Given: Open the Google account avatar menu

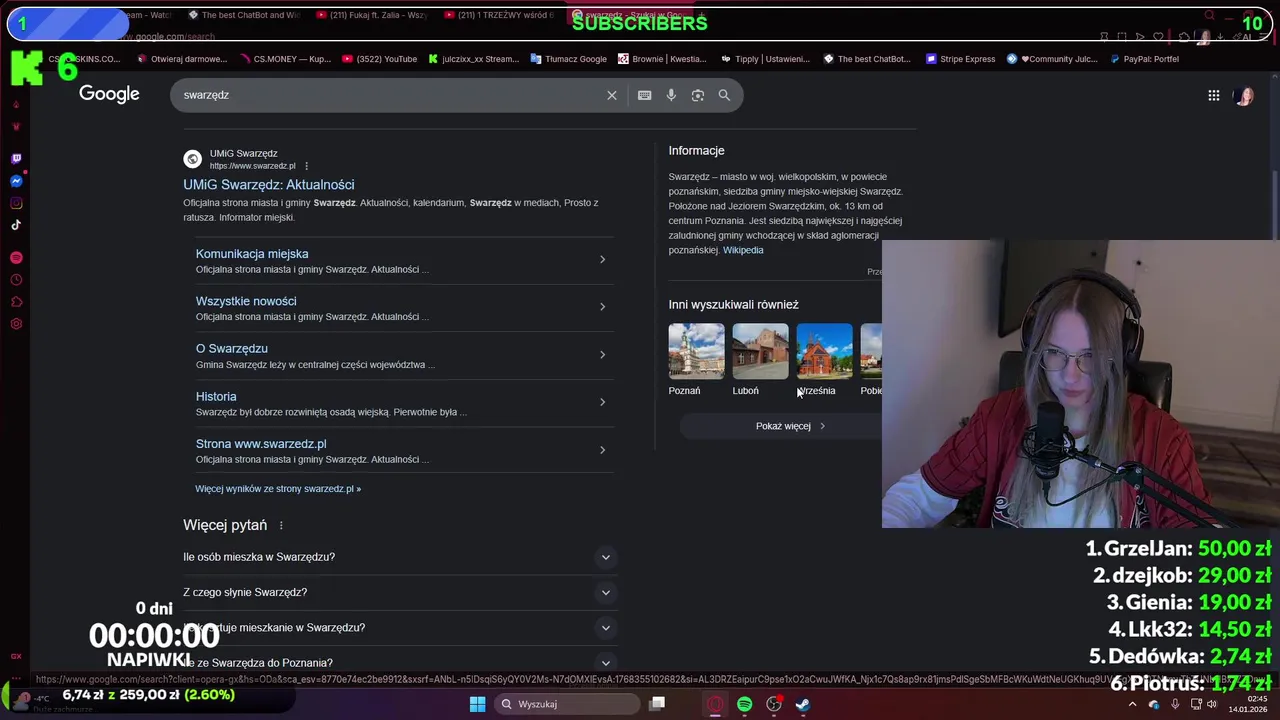Looking at the screenshot, I should 1244,96.
